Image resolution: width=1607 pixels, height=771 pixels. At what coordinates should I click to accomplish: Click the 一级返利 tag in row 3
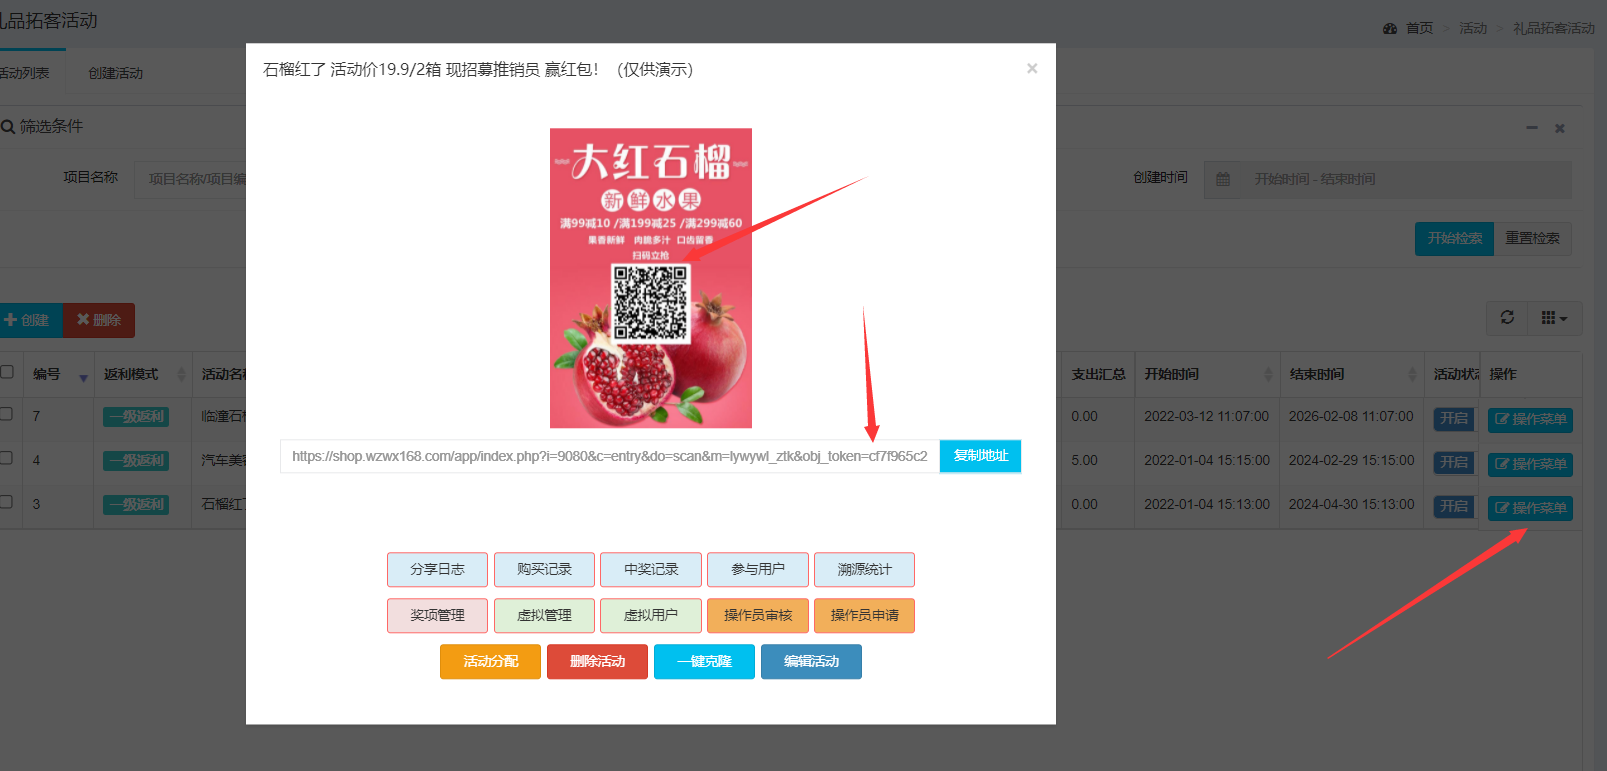coord(136,505)
